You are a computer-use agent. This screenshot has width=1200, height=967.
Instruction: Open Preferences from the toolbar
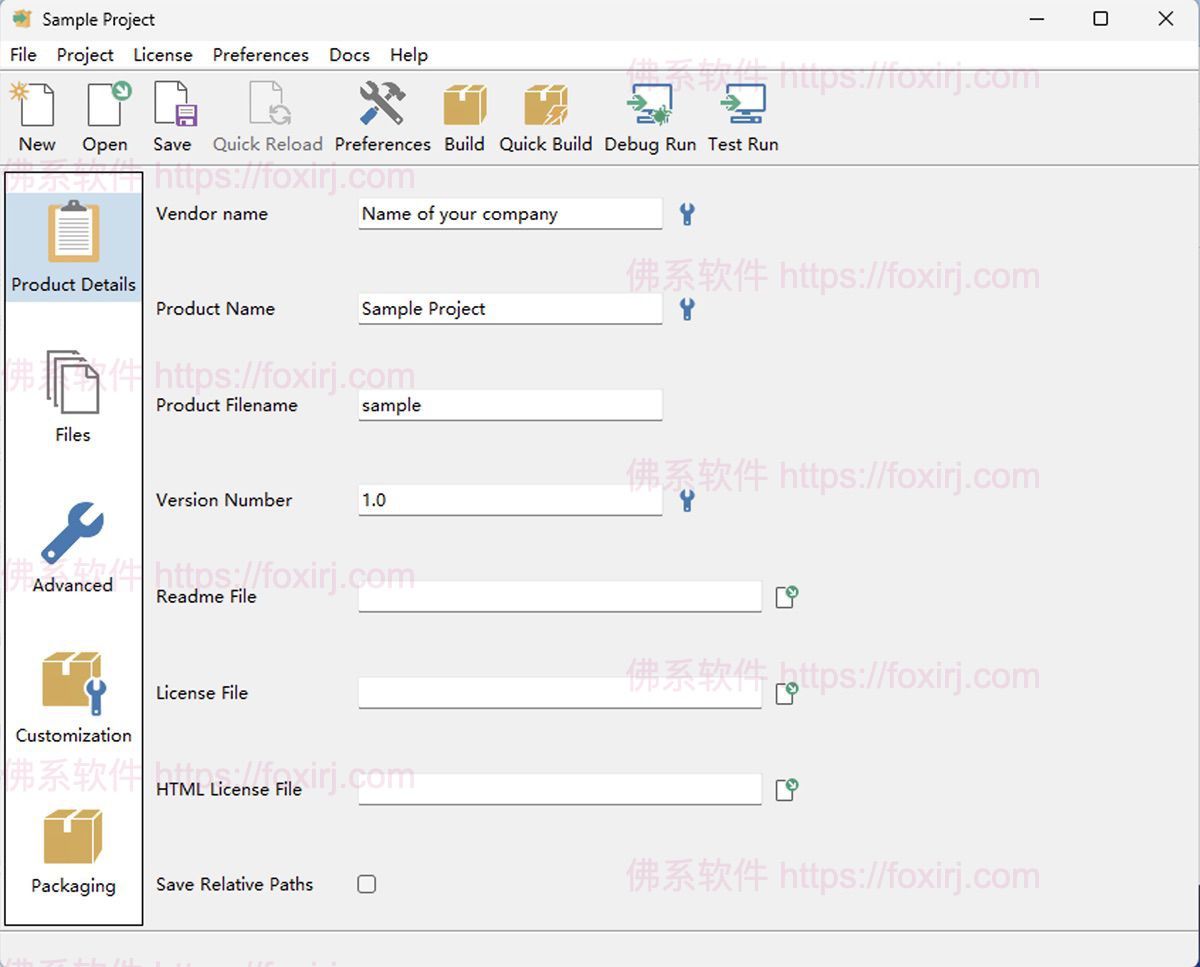[382, 110]
